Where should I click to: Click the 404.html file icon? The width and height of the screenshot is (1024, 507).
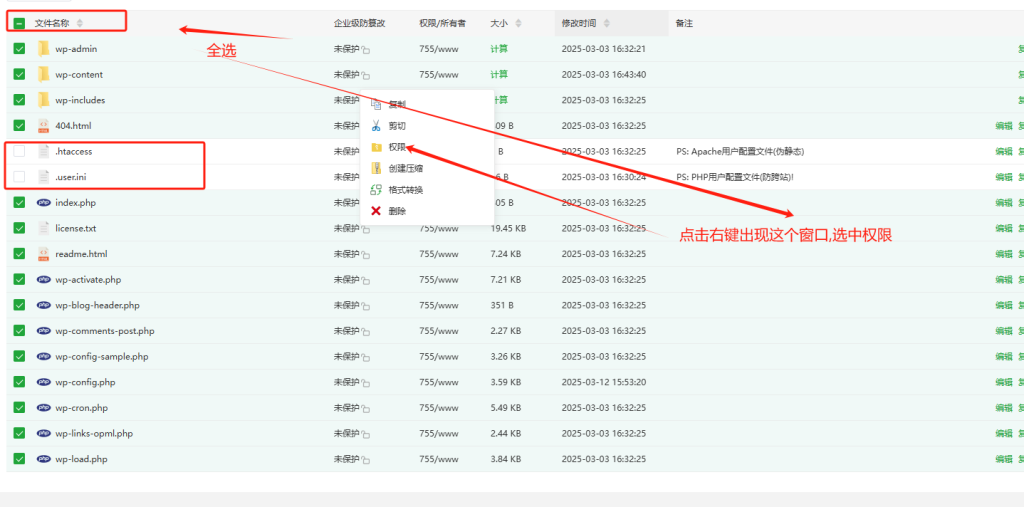tap(43, 126)
